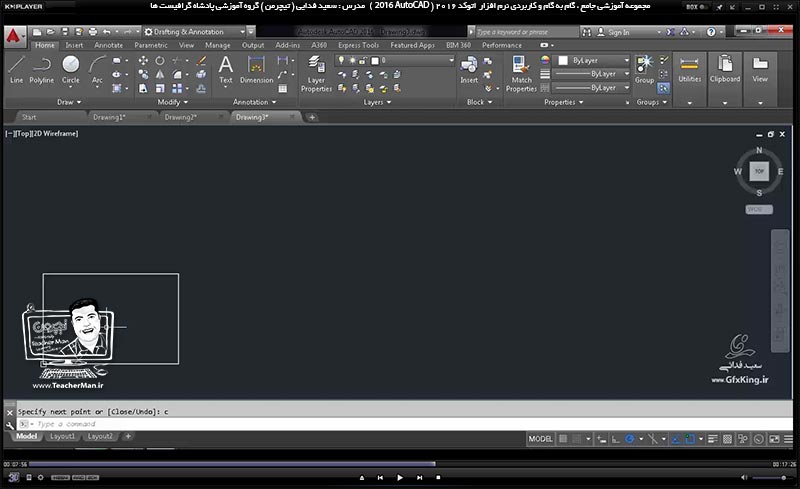The height and width of the screenshot is (489, 800).
Task: Toggle lineweight display in status bar
Action: (x=713, y=439)
